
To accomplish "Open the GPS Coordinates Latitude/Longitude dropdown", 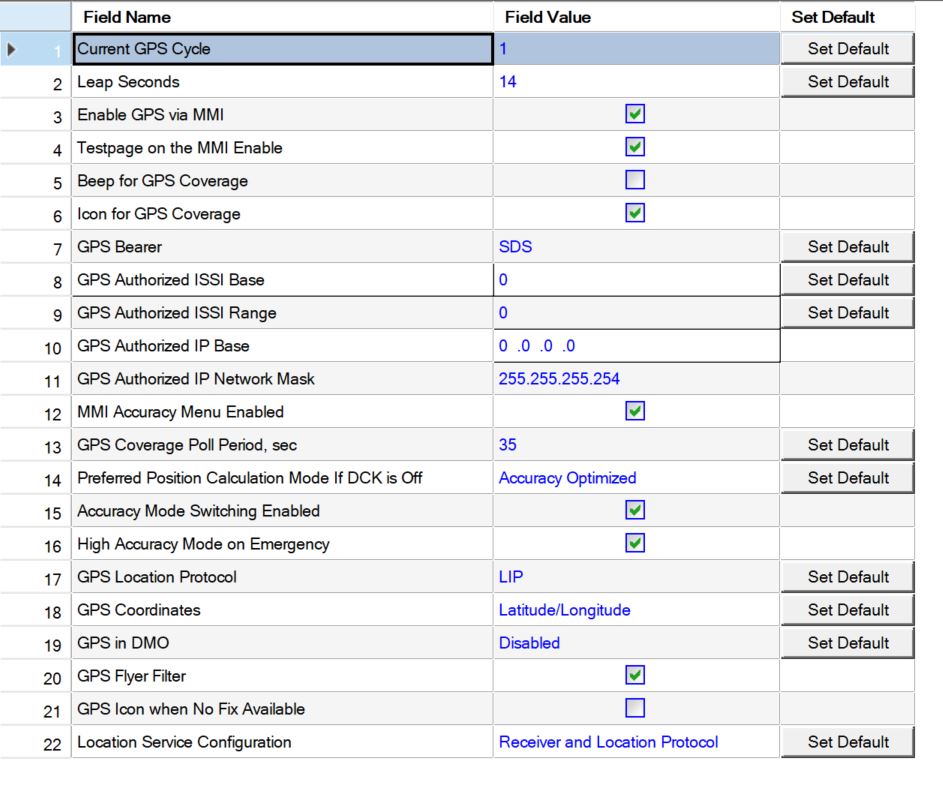I will (x=635, y=610).
